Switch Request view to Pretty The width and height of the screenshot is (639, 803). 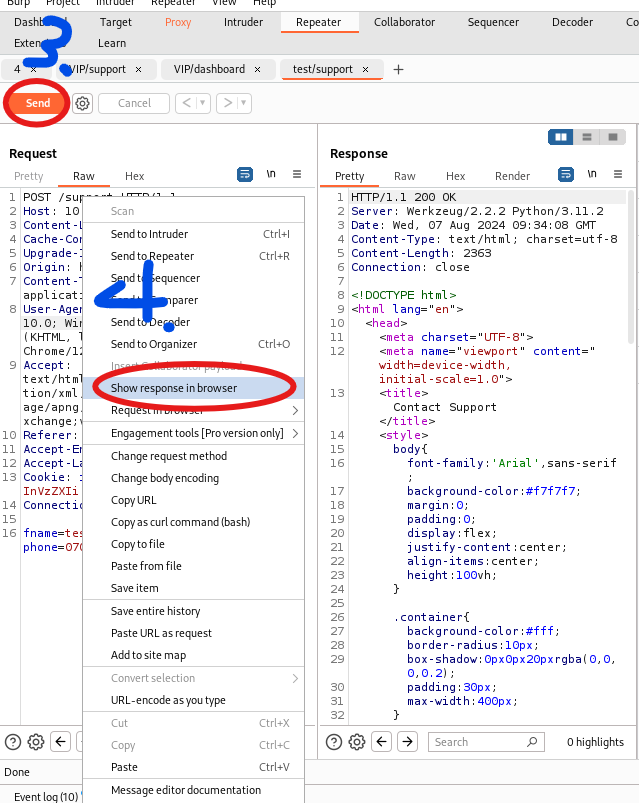29,176
